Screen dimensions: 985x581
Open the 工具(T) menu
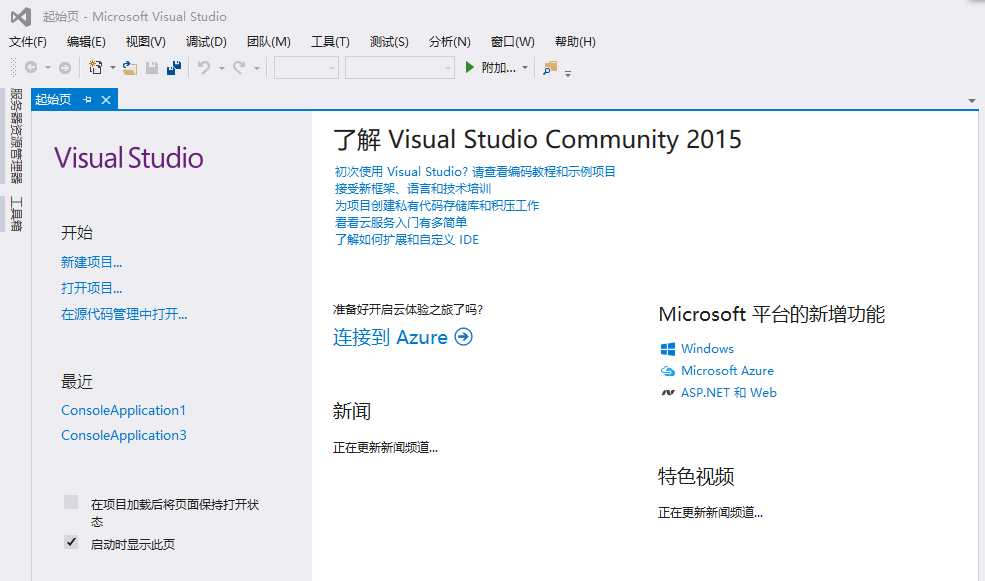click(329, 41)
